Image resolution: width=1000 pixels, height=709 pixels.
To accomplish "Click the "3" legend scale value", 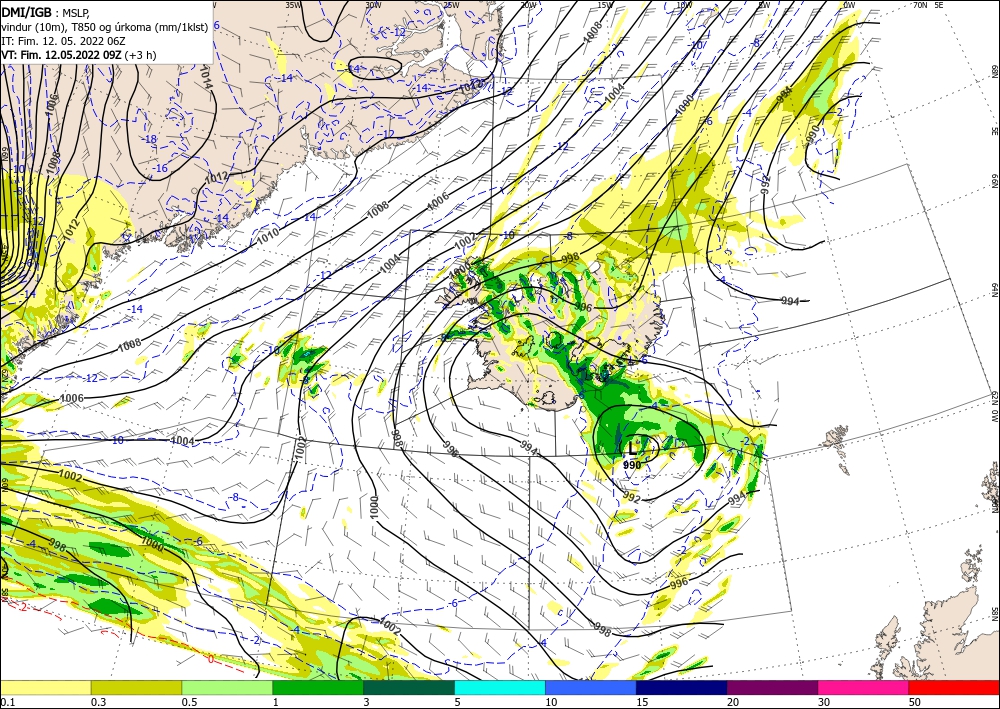I will click(x=367, y=702).
